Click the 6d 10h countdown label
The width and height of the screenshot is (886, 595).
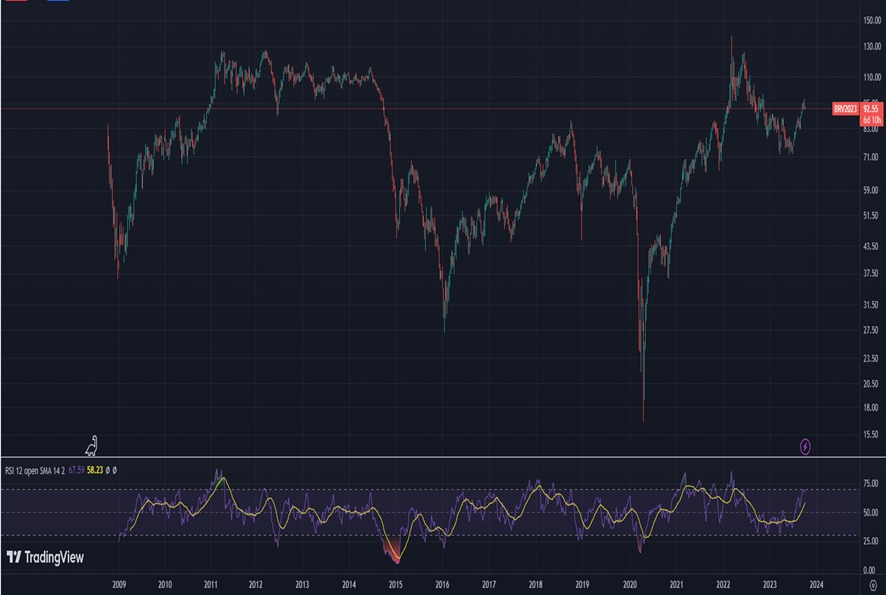click(871, 120)
